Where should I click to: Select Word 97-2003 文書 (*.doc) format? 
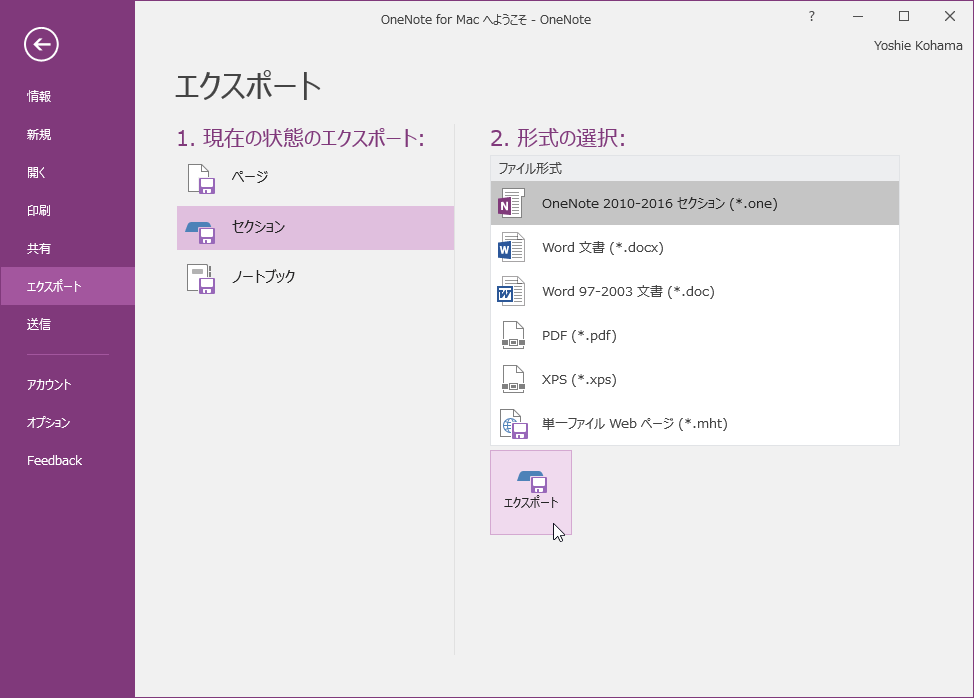(x=694, y=291)
